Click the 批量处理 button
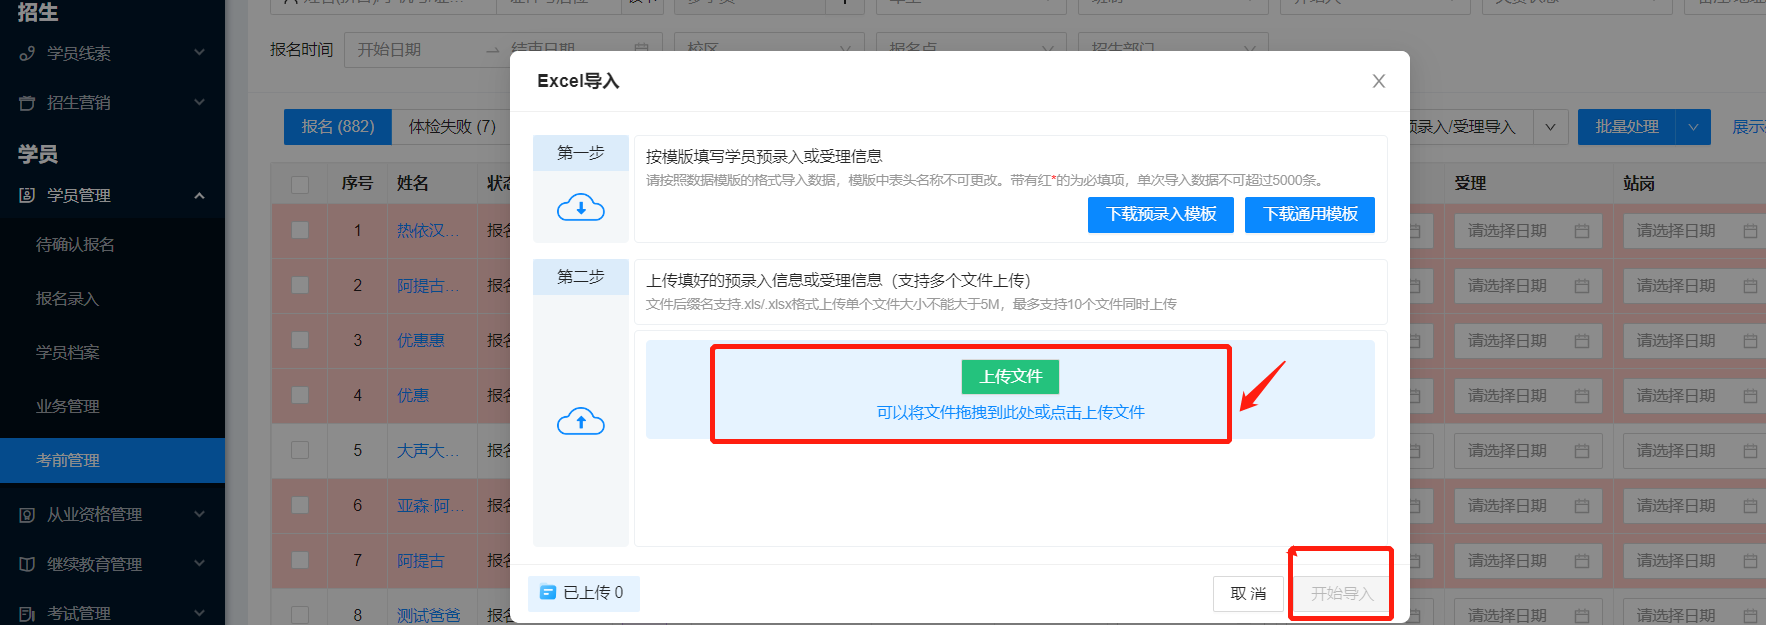This screenshot has height=625, width=1766. tap(1627, 127)
